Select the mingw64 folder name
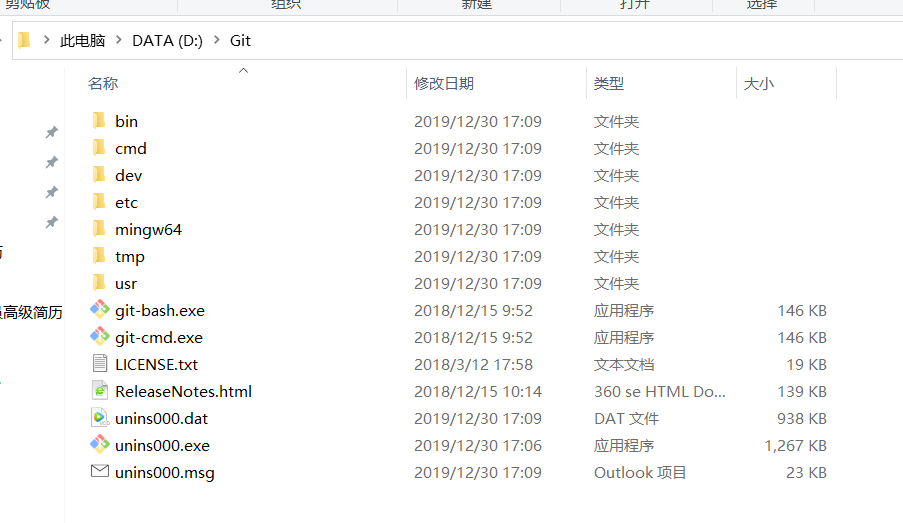The height and width of the screenshot is (523, 903). click(149, 230)
